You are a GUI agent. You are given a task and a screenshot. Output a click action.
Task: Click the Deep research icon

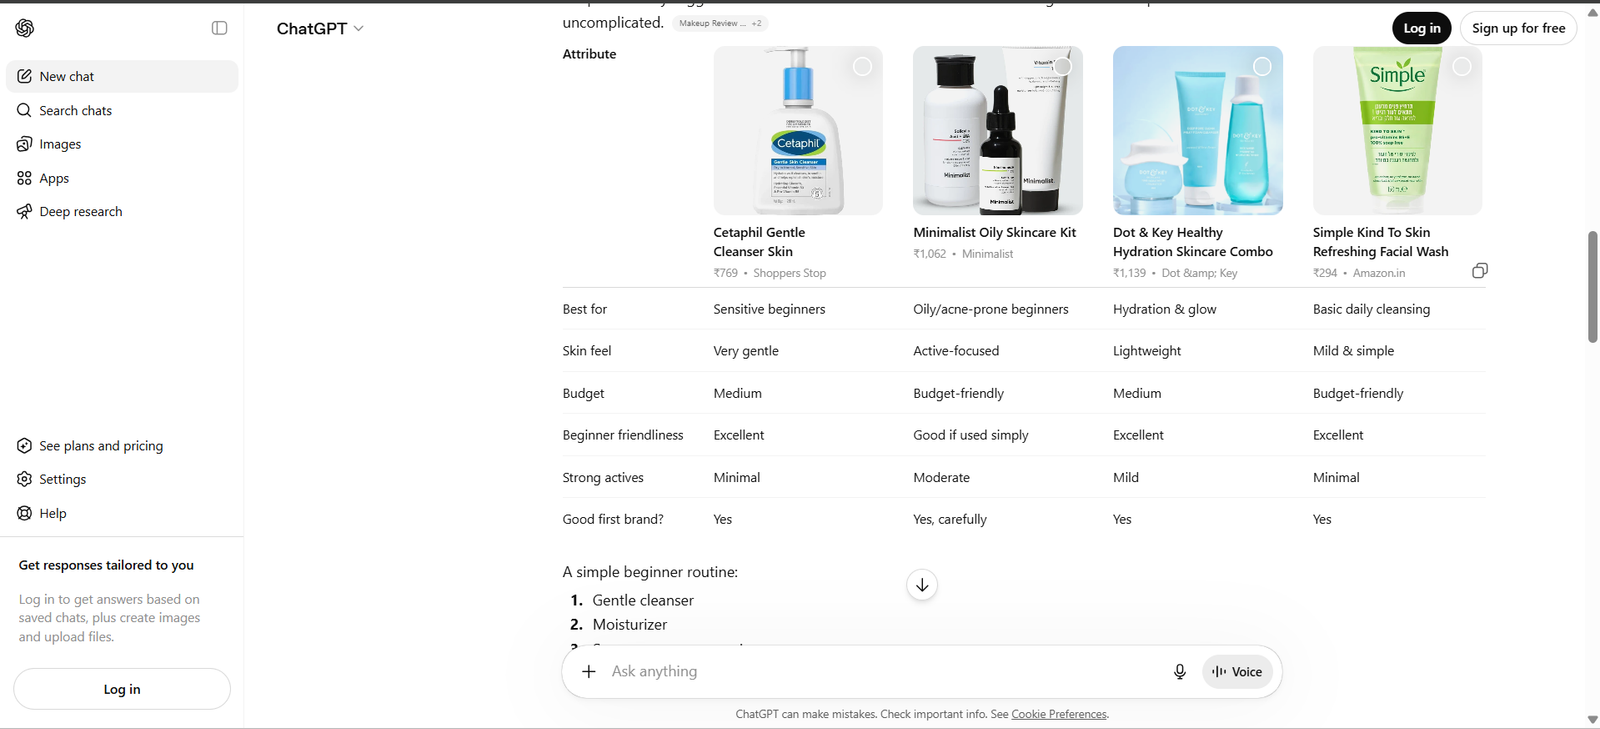click(x=25, y=211)
